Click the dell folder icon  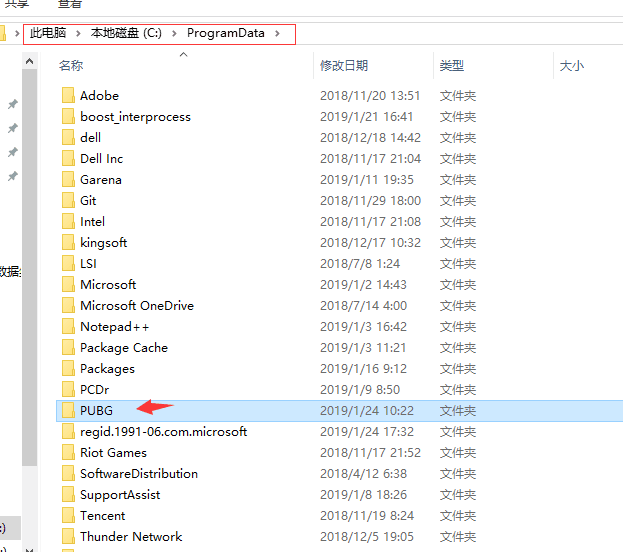[68, 138]
